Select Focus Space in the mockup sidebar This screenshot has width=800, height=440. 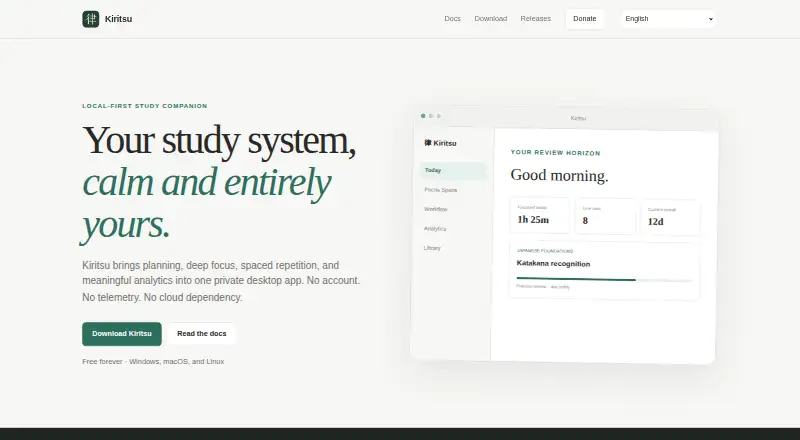441,190
